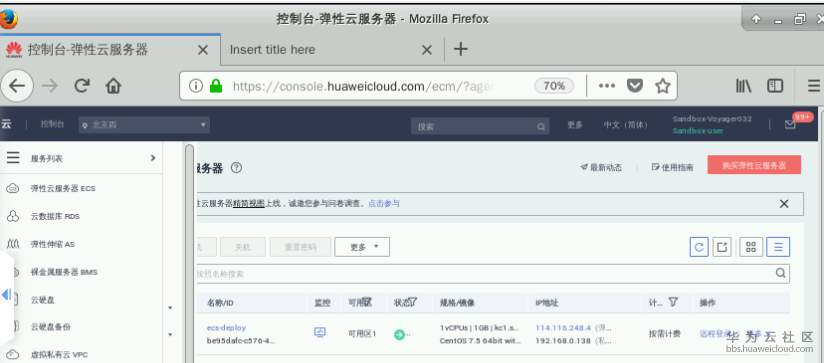The height and width of the screenshot is (363, 824).
Task: Open the ecs-deploy server link
Action: click(x=226, y=327)
